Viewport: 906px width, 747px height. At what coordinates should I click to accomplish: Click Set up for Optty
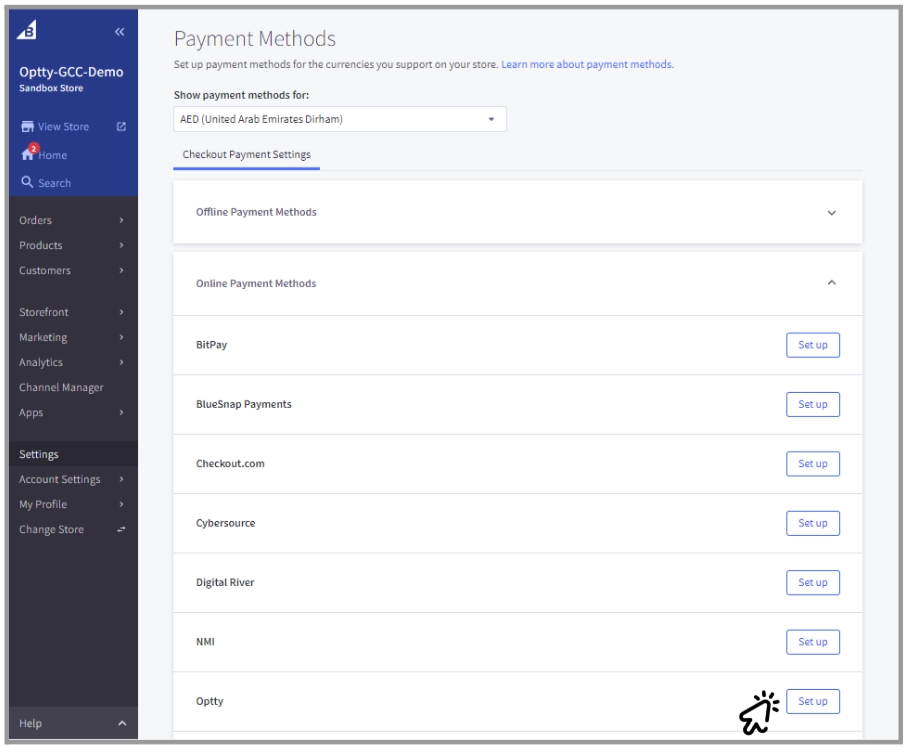812,701
